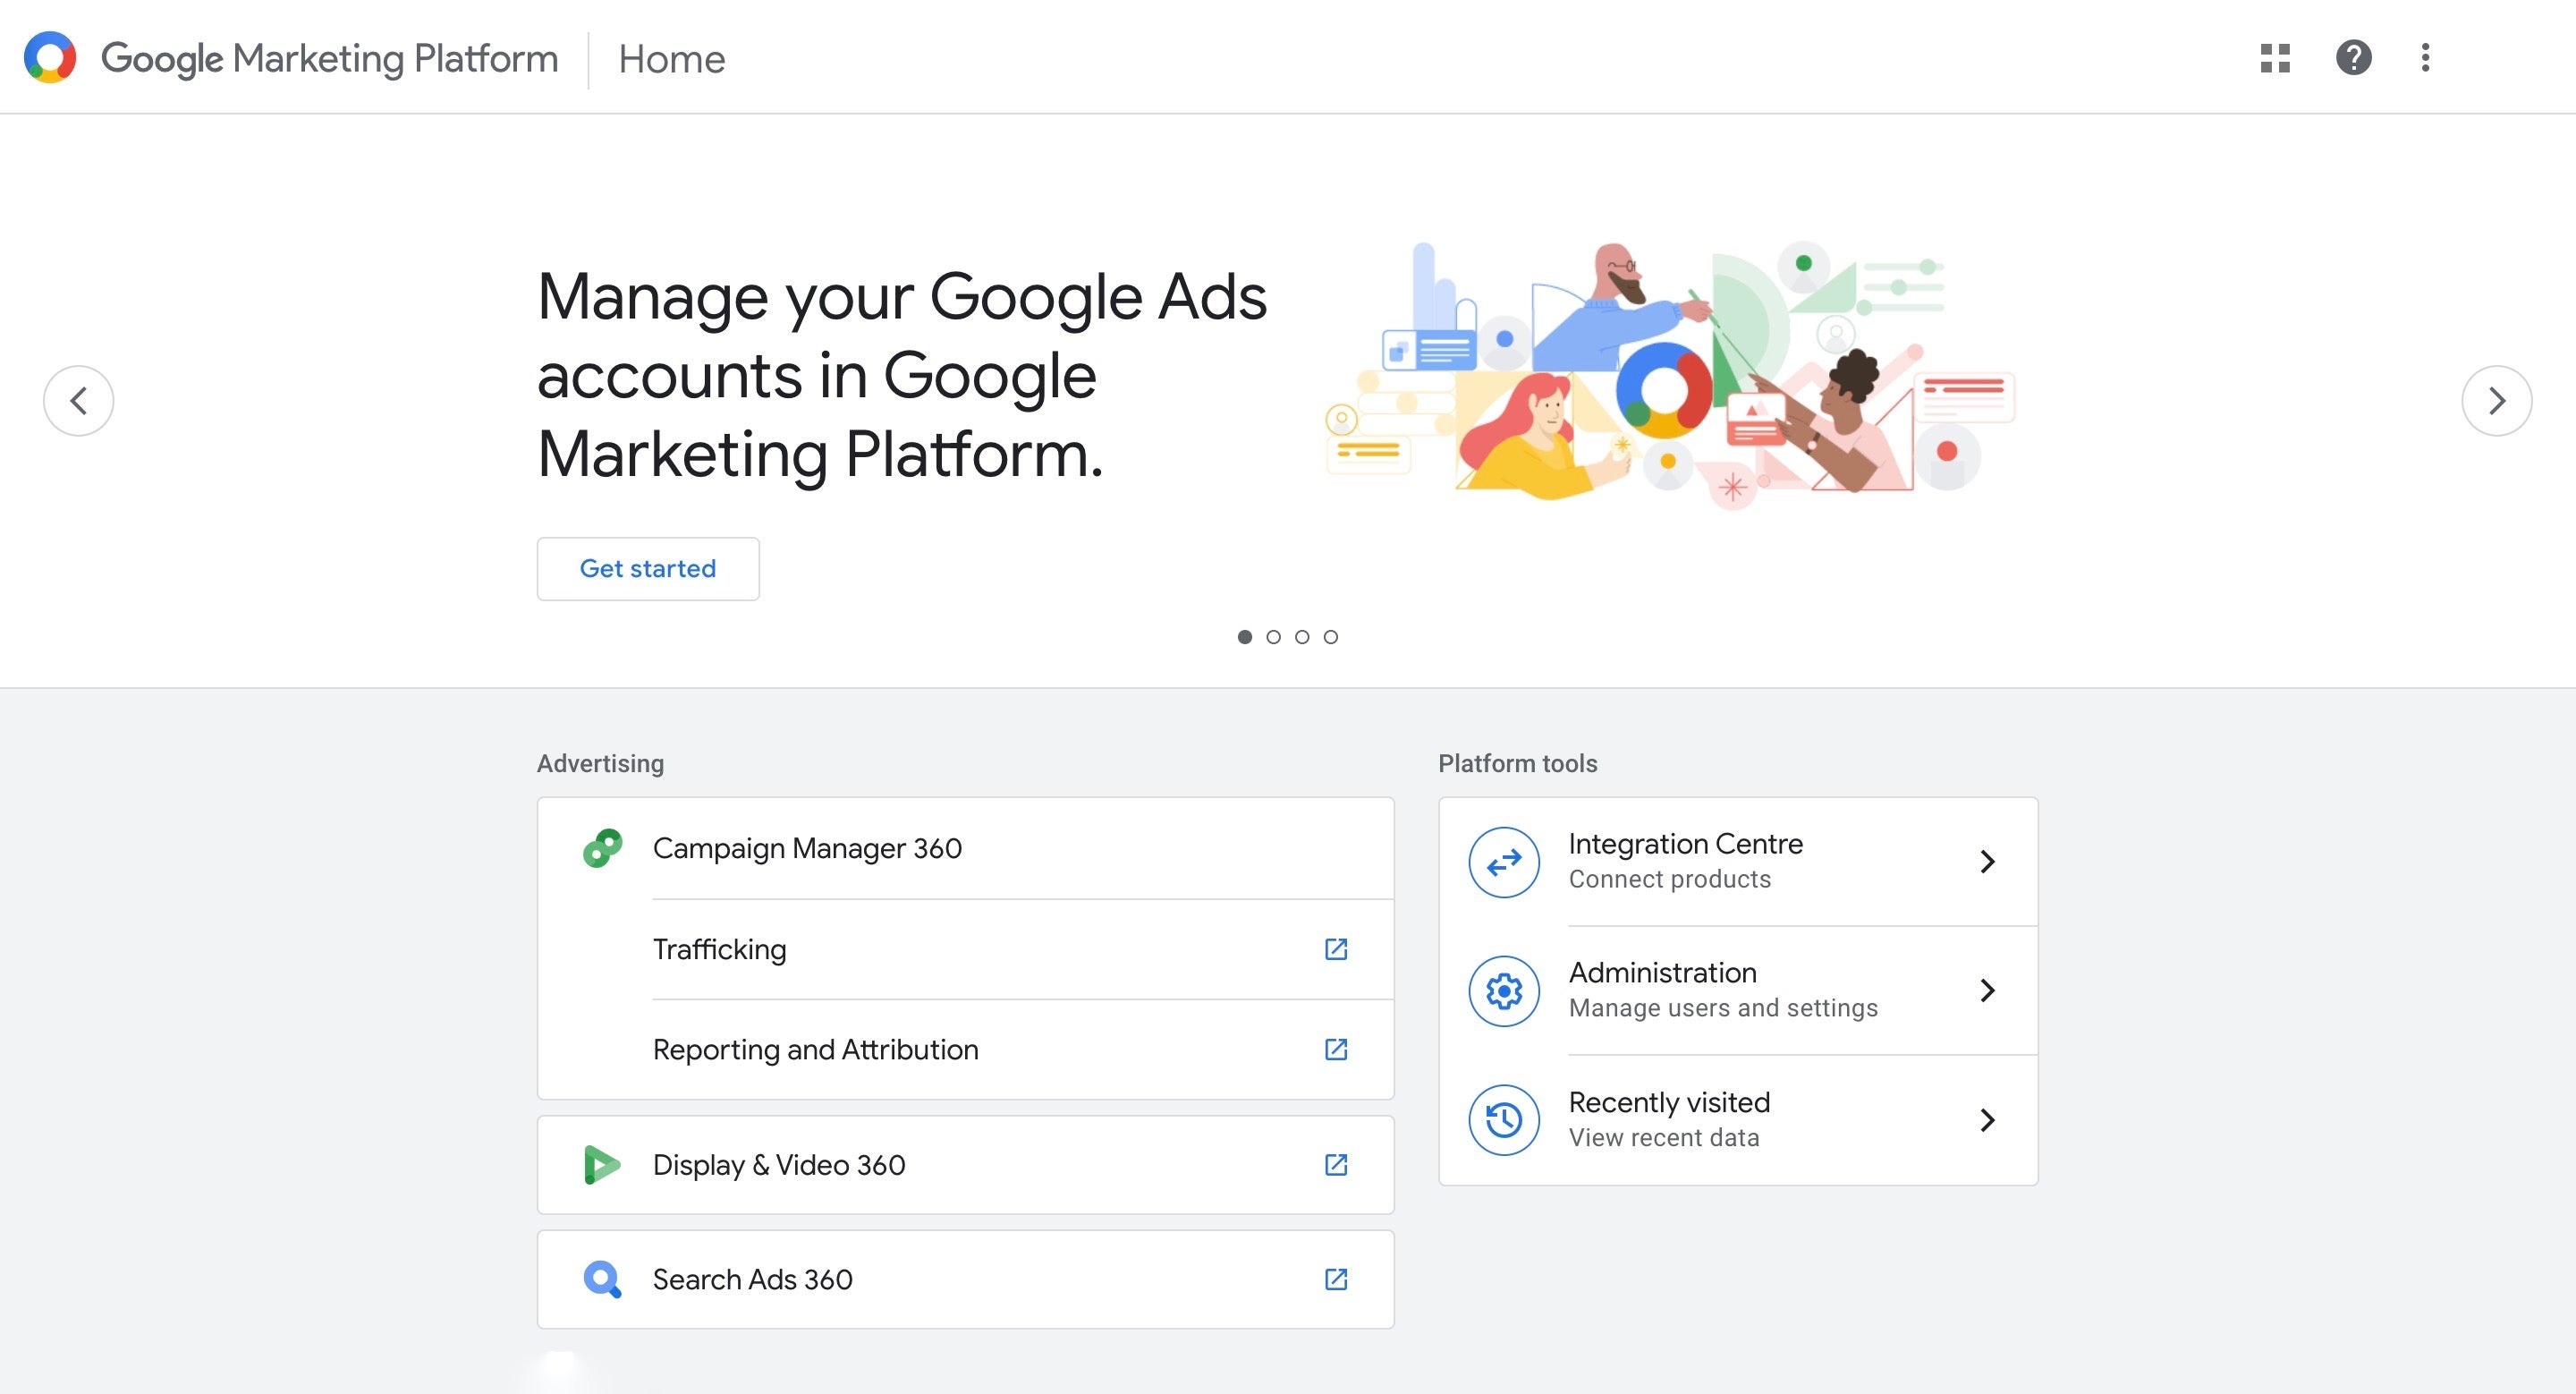Image resolution: width=2576 pixels, height=1394 pixels.
Task: Click the Display & Video 360 icon
Action: tap(600, 1164)
